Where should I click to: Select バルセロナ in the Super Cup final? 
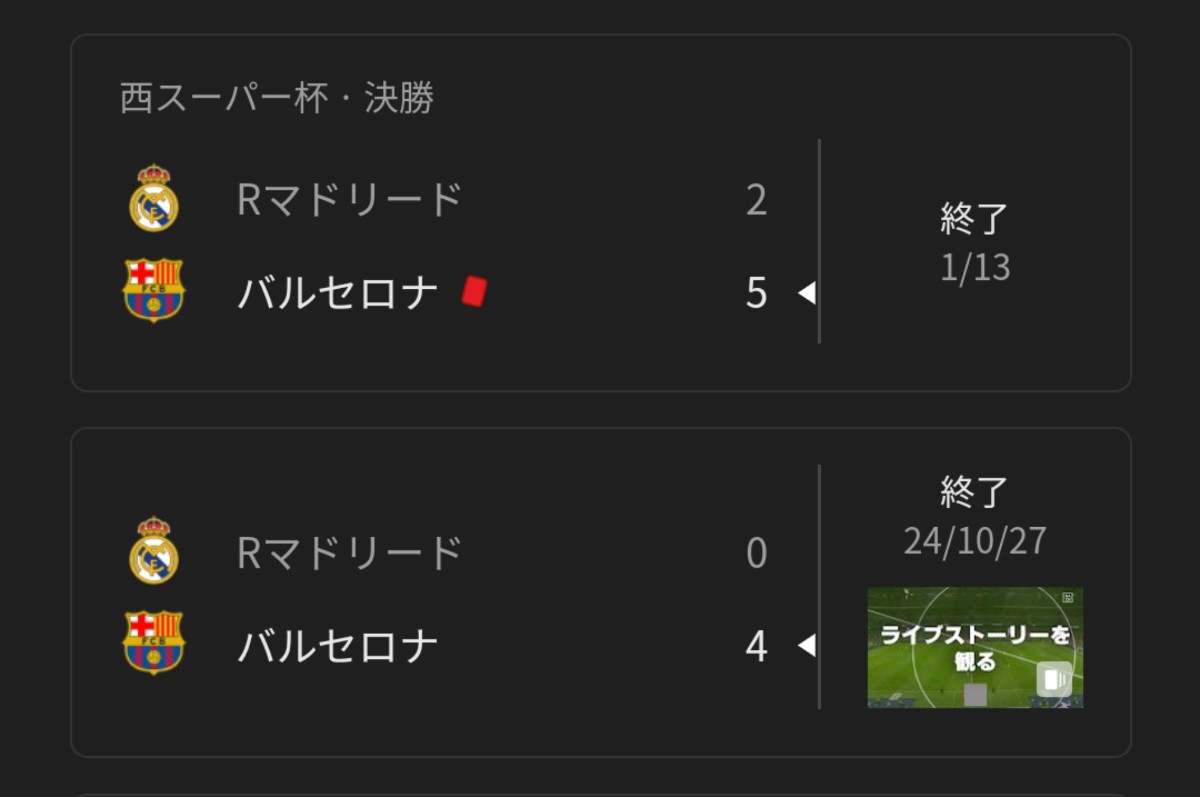pos(338,293)
